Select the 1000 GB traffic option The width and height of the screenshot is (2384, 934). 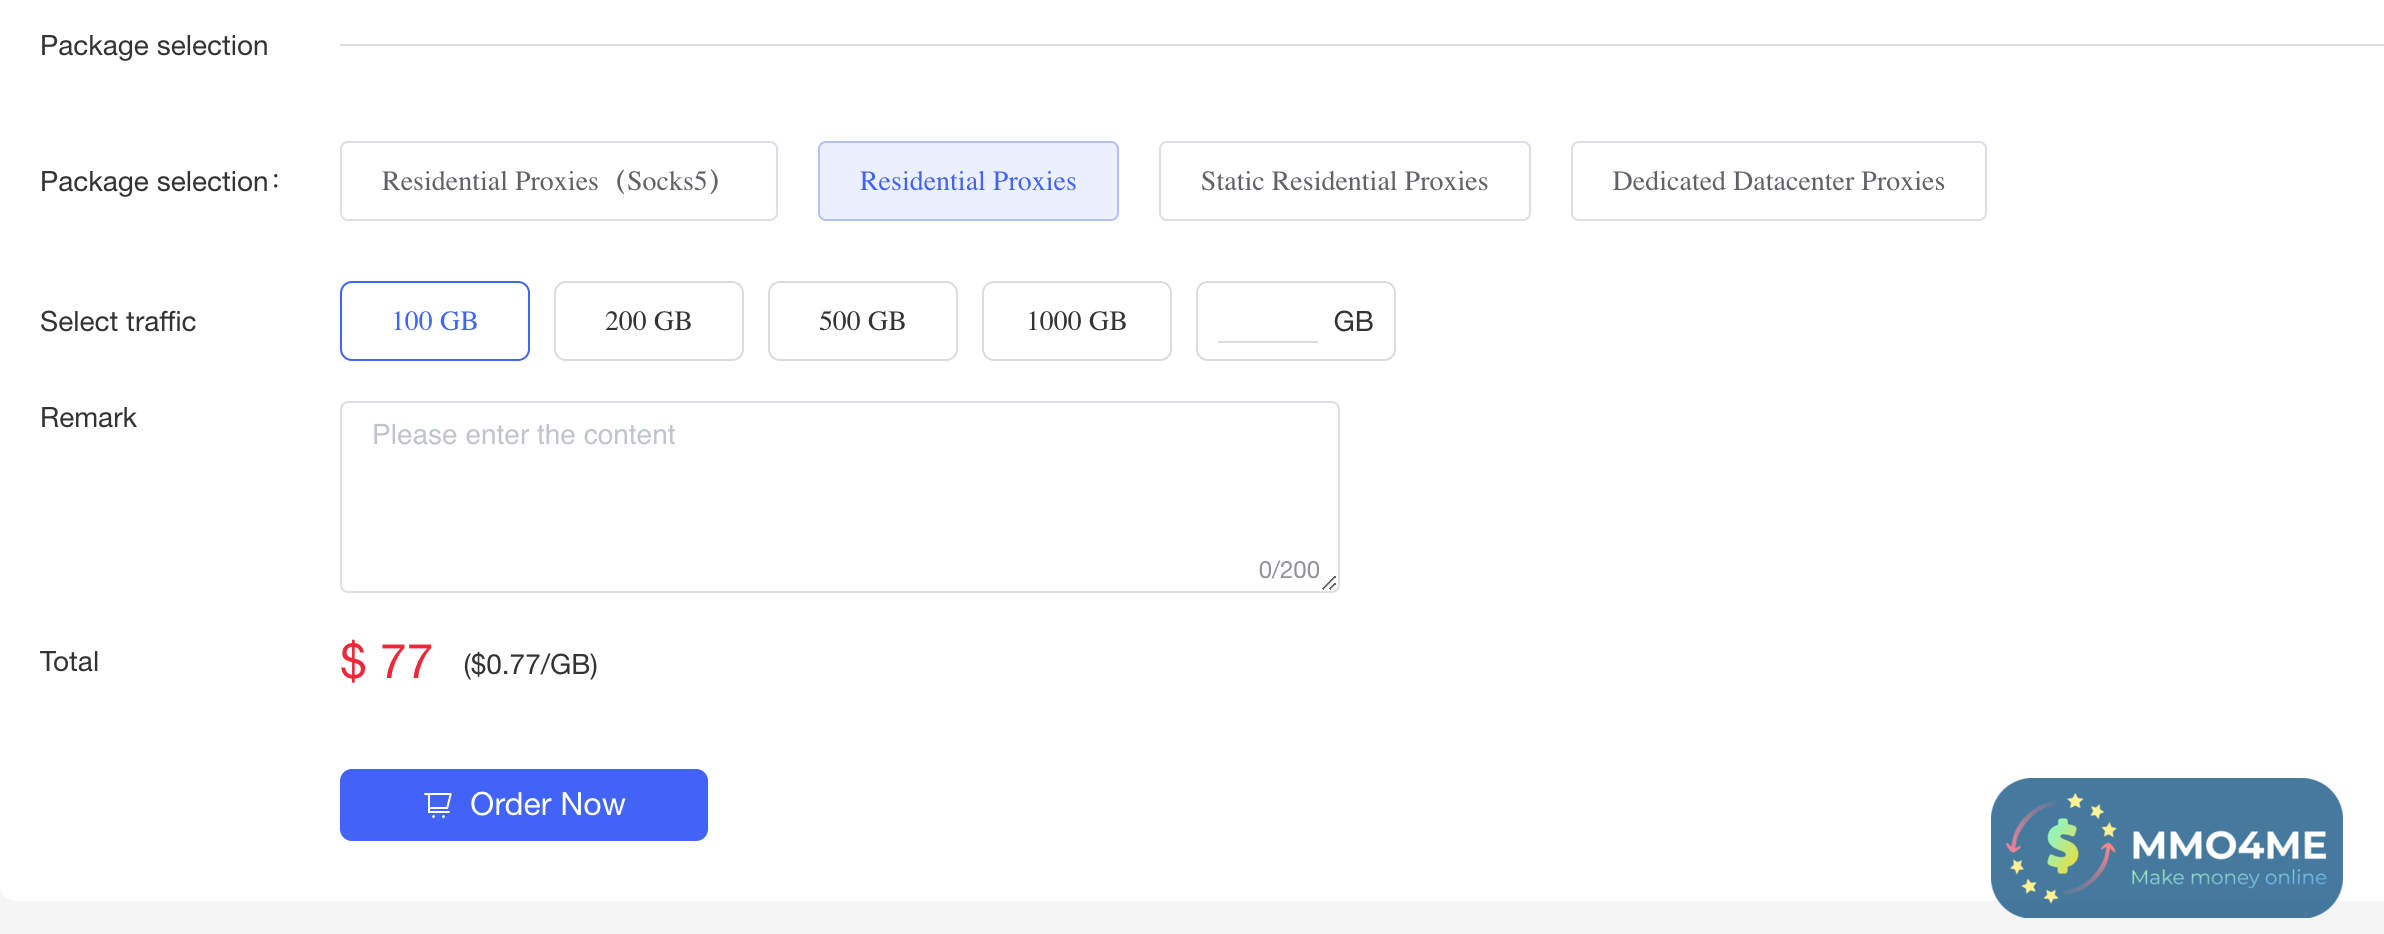[x=1076, y=321]
